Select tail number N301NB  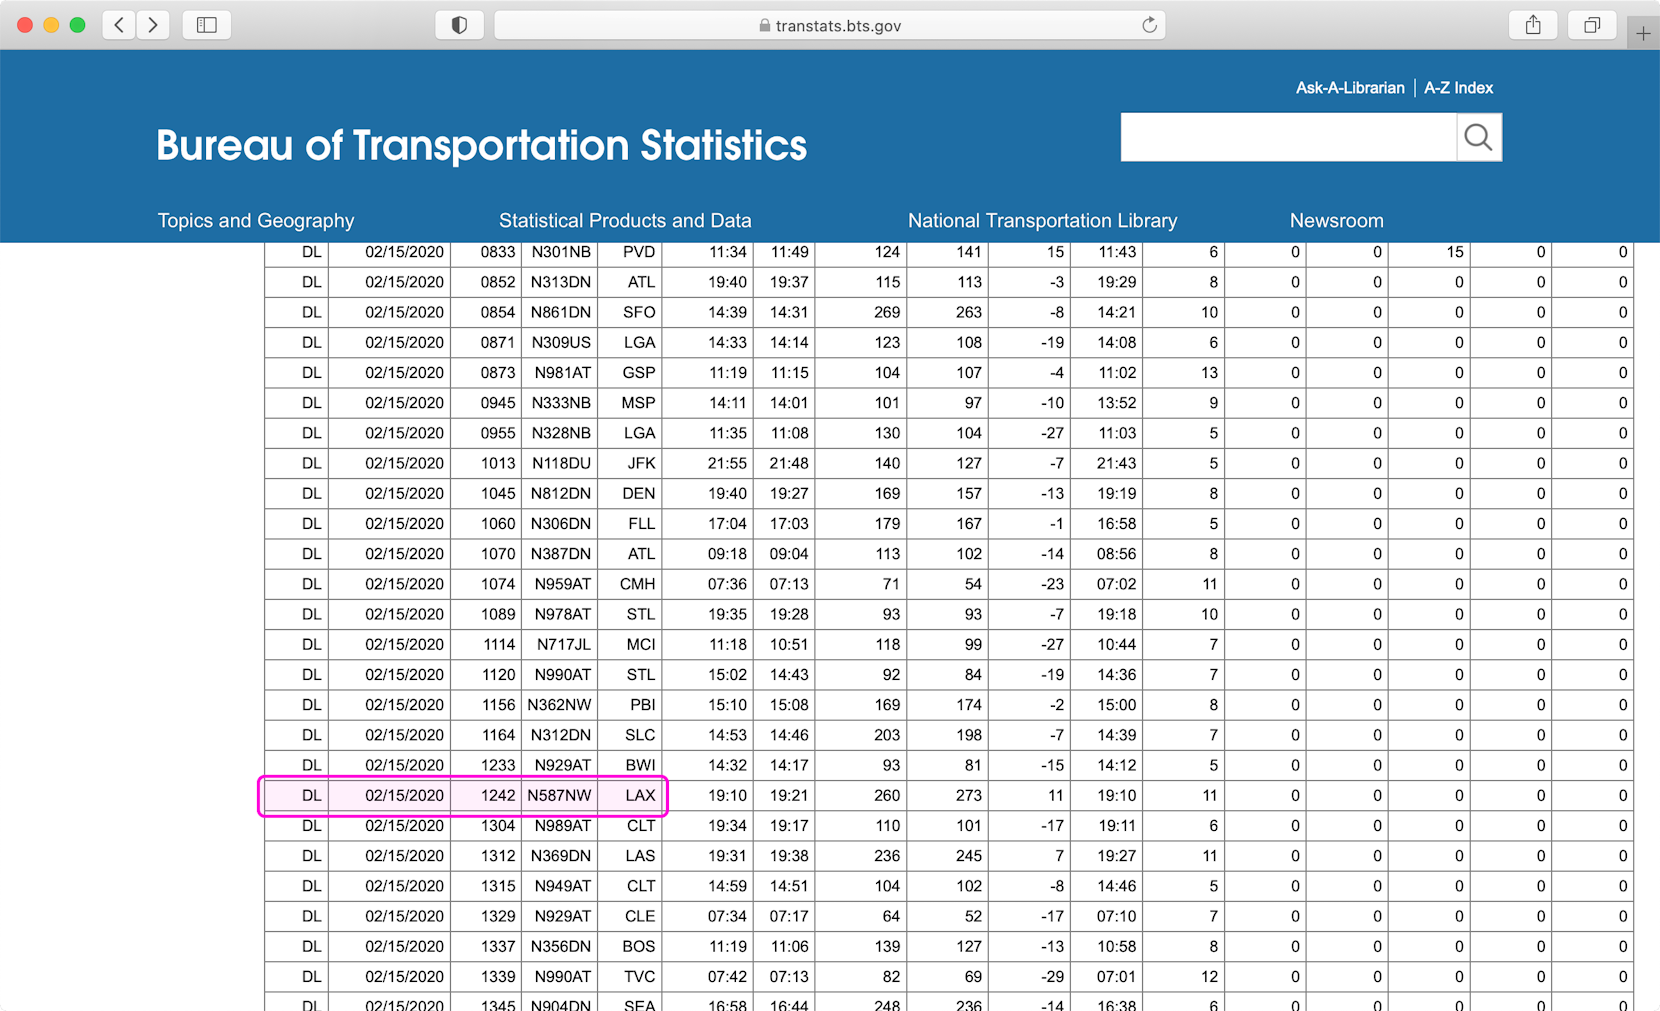(560, 252)
